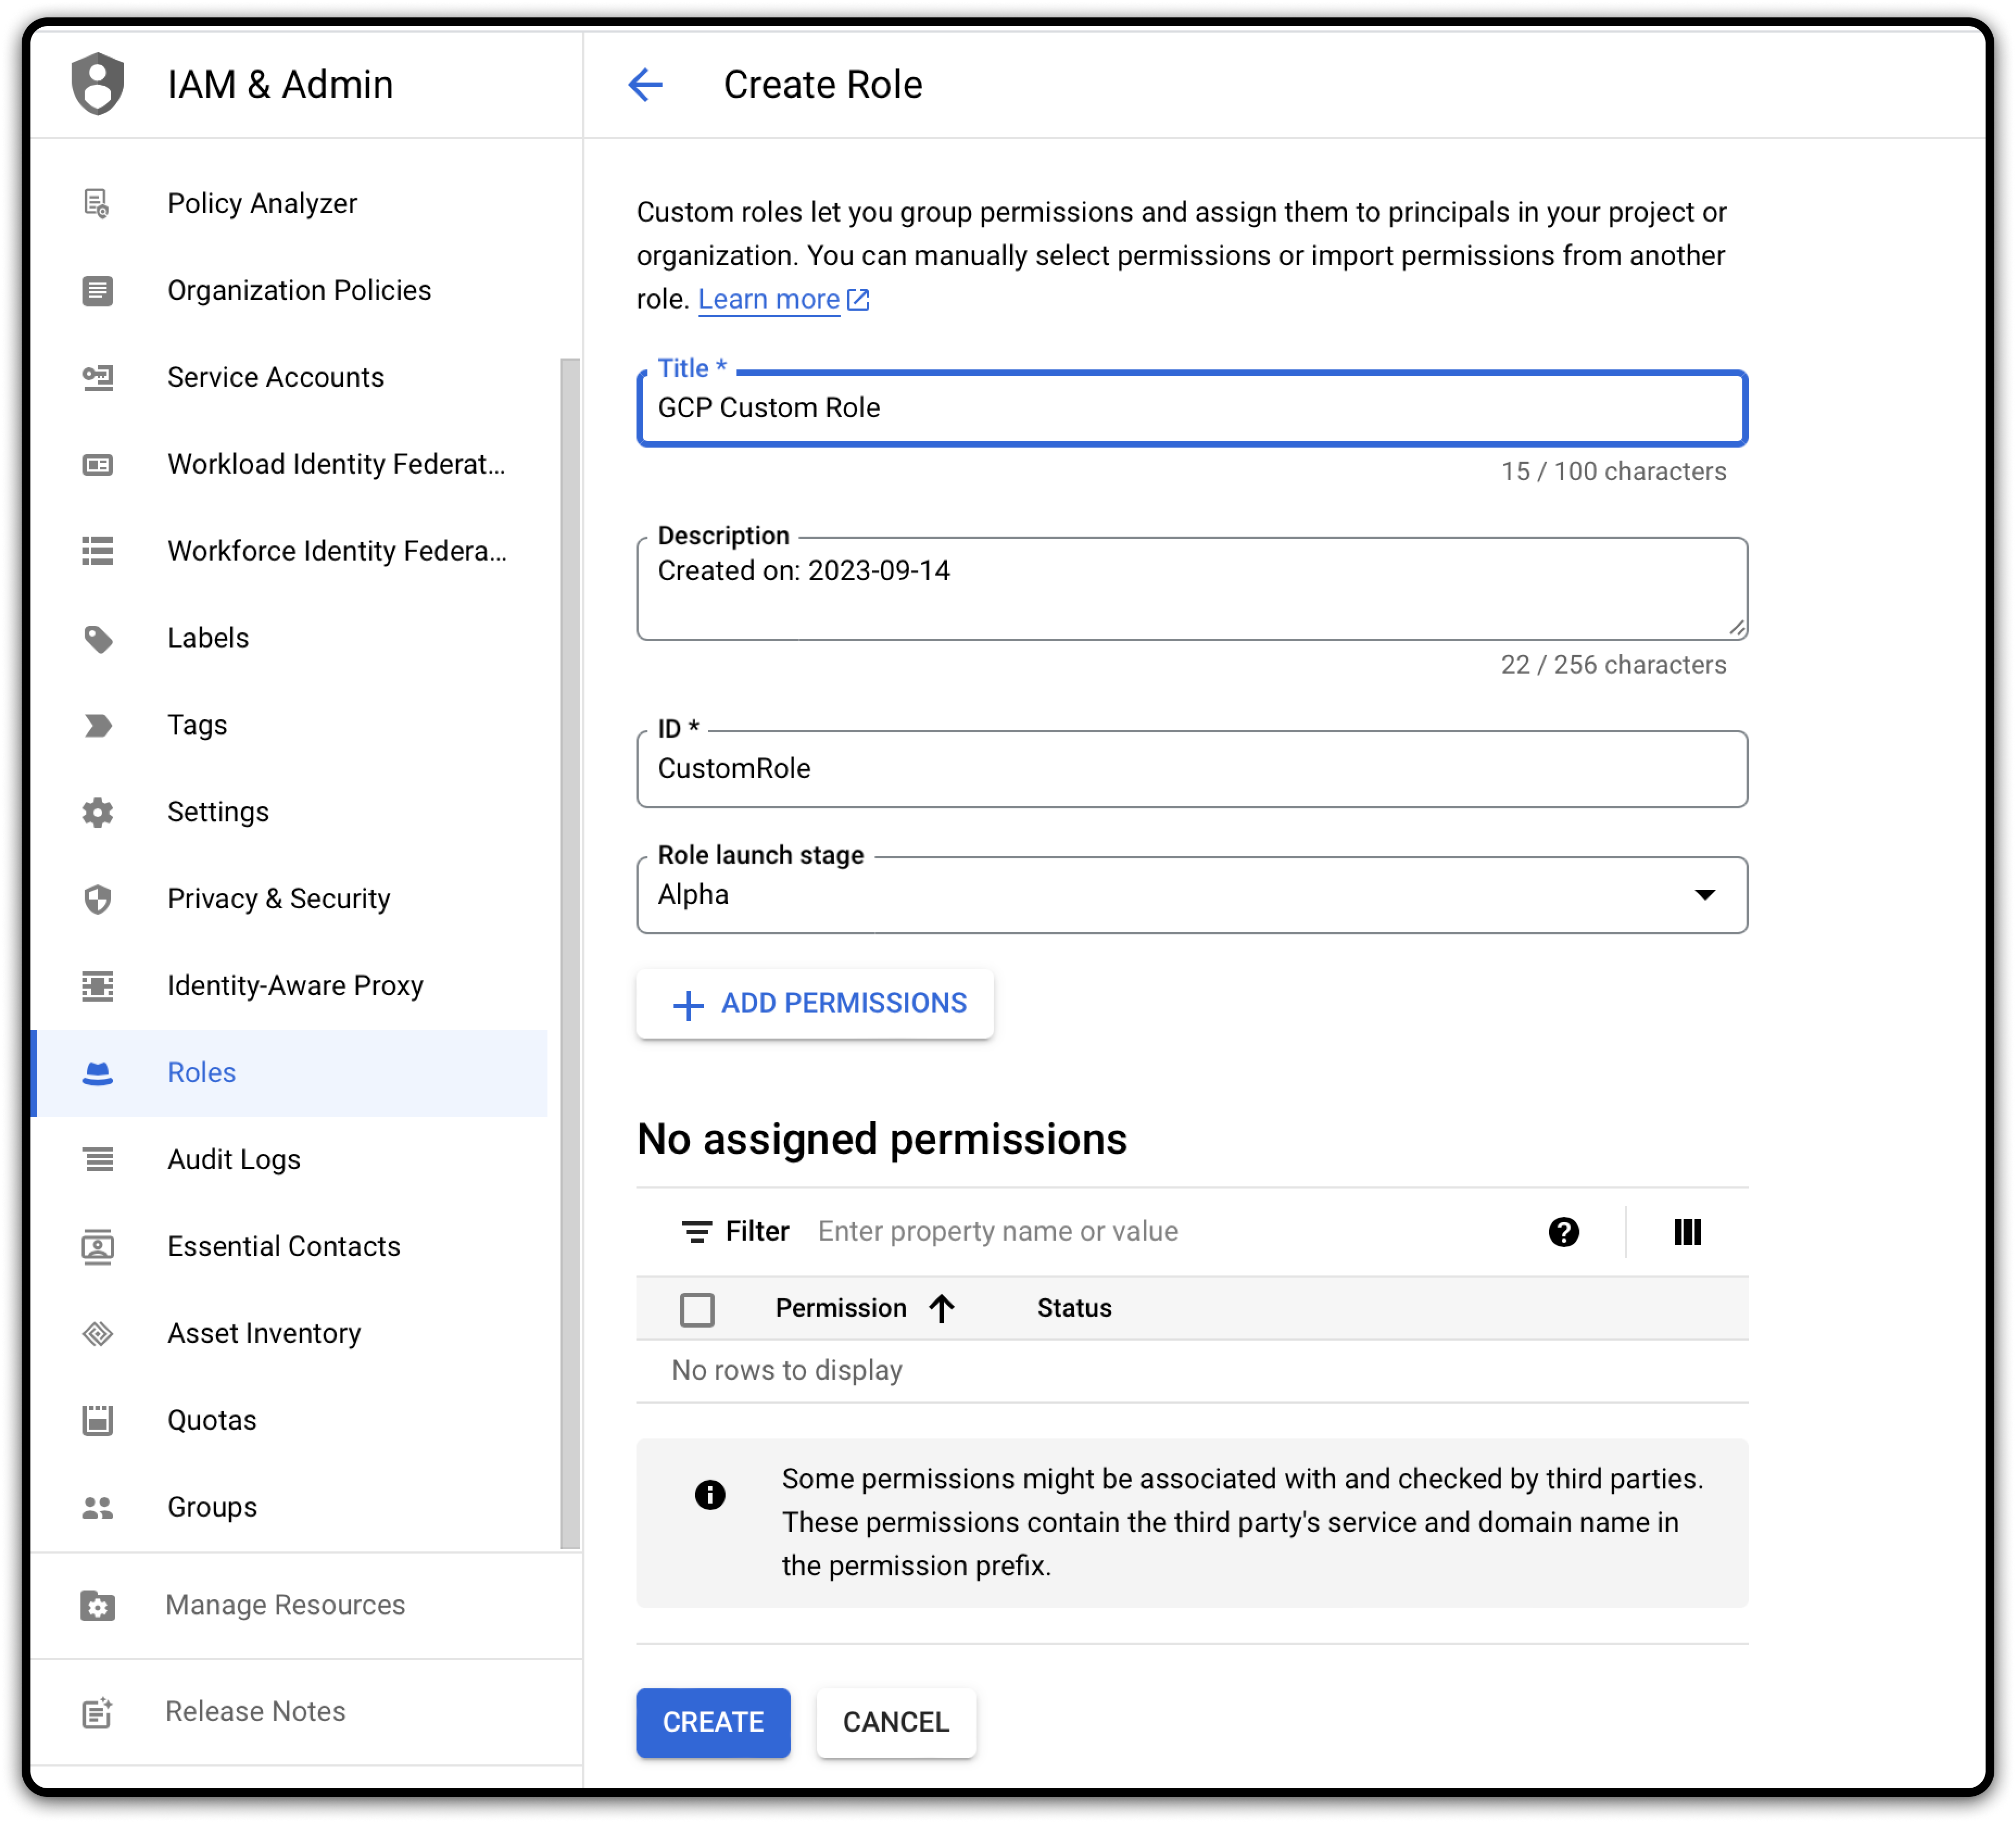Click the Manage Resources folder icon

click(x=98, y=1605)
